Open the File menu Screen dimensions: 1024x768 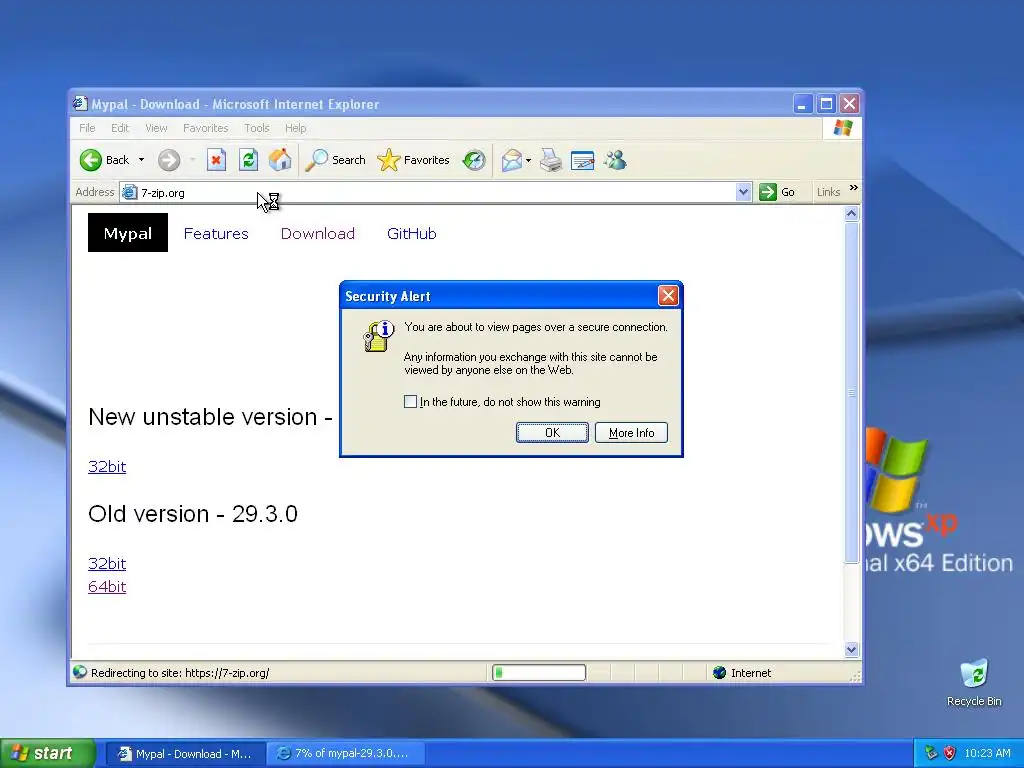87,128
